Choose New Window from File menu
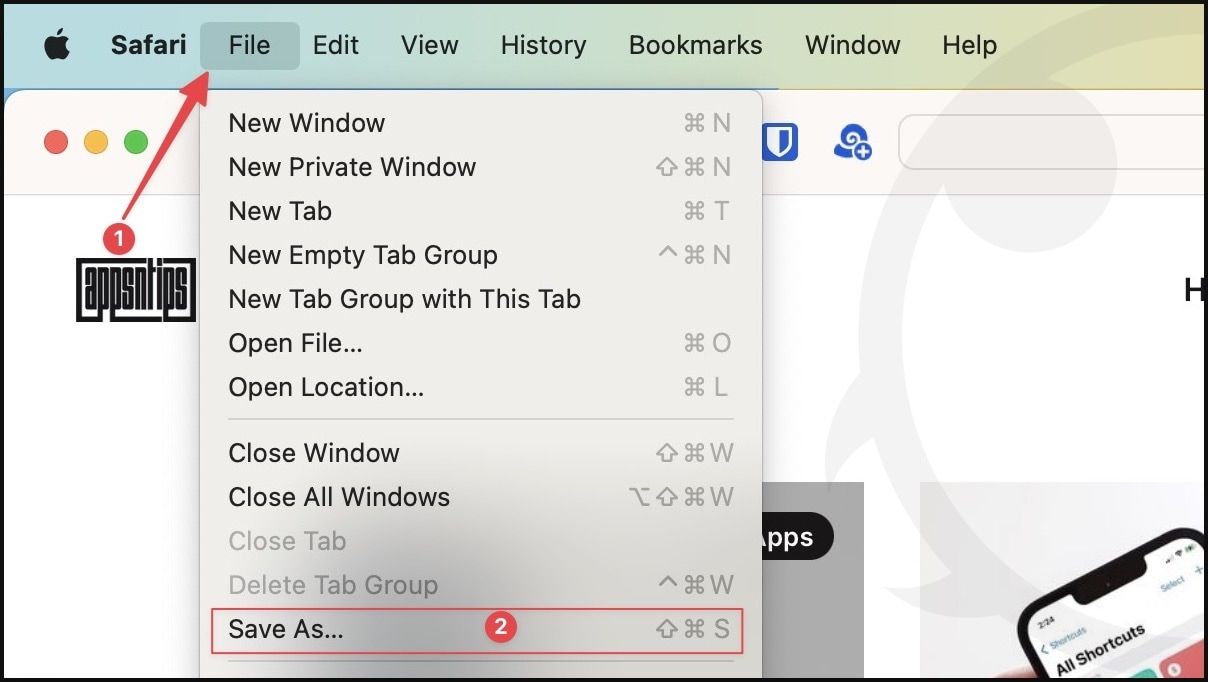 [x=307, y=123]
